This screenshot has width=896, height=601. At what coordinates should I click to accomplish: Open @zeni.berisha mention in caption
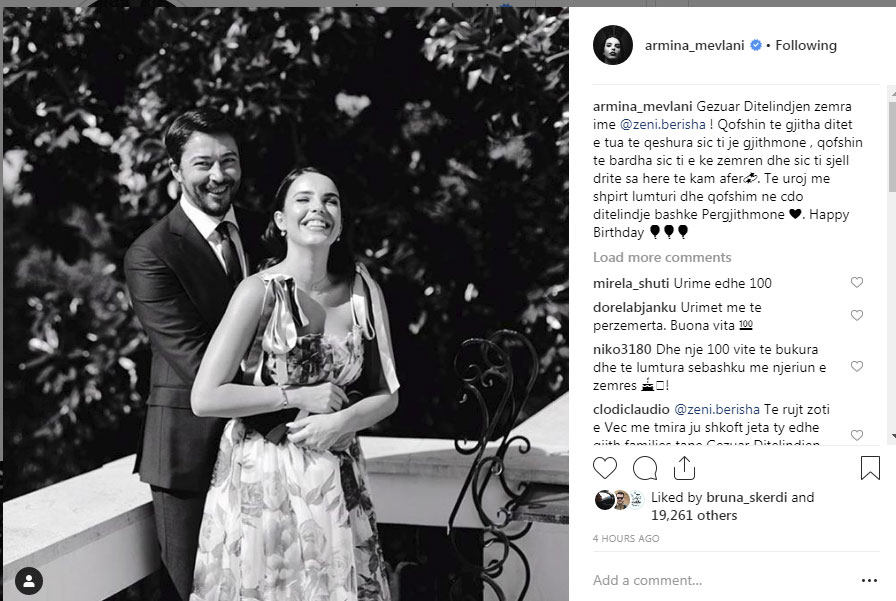[x=662, y=125]
